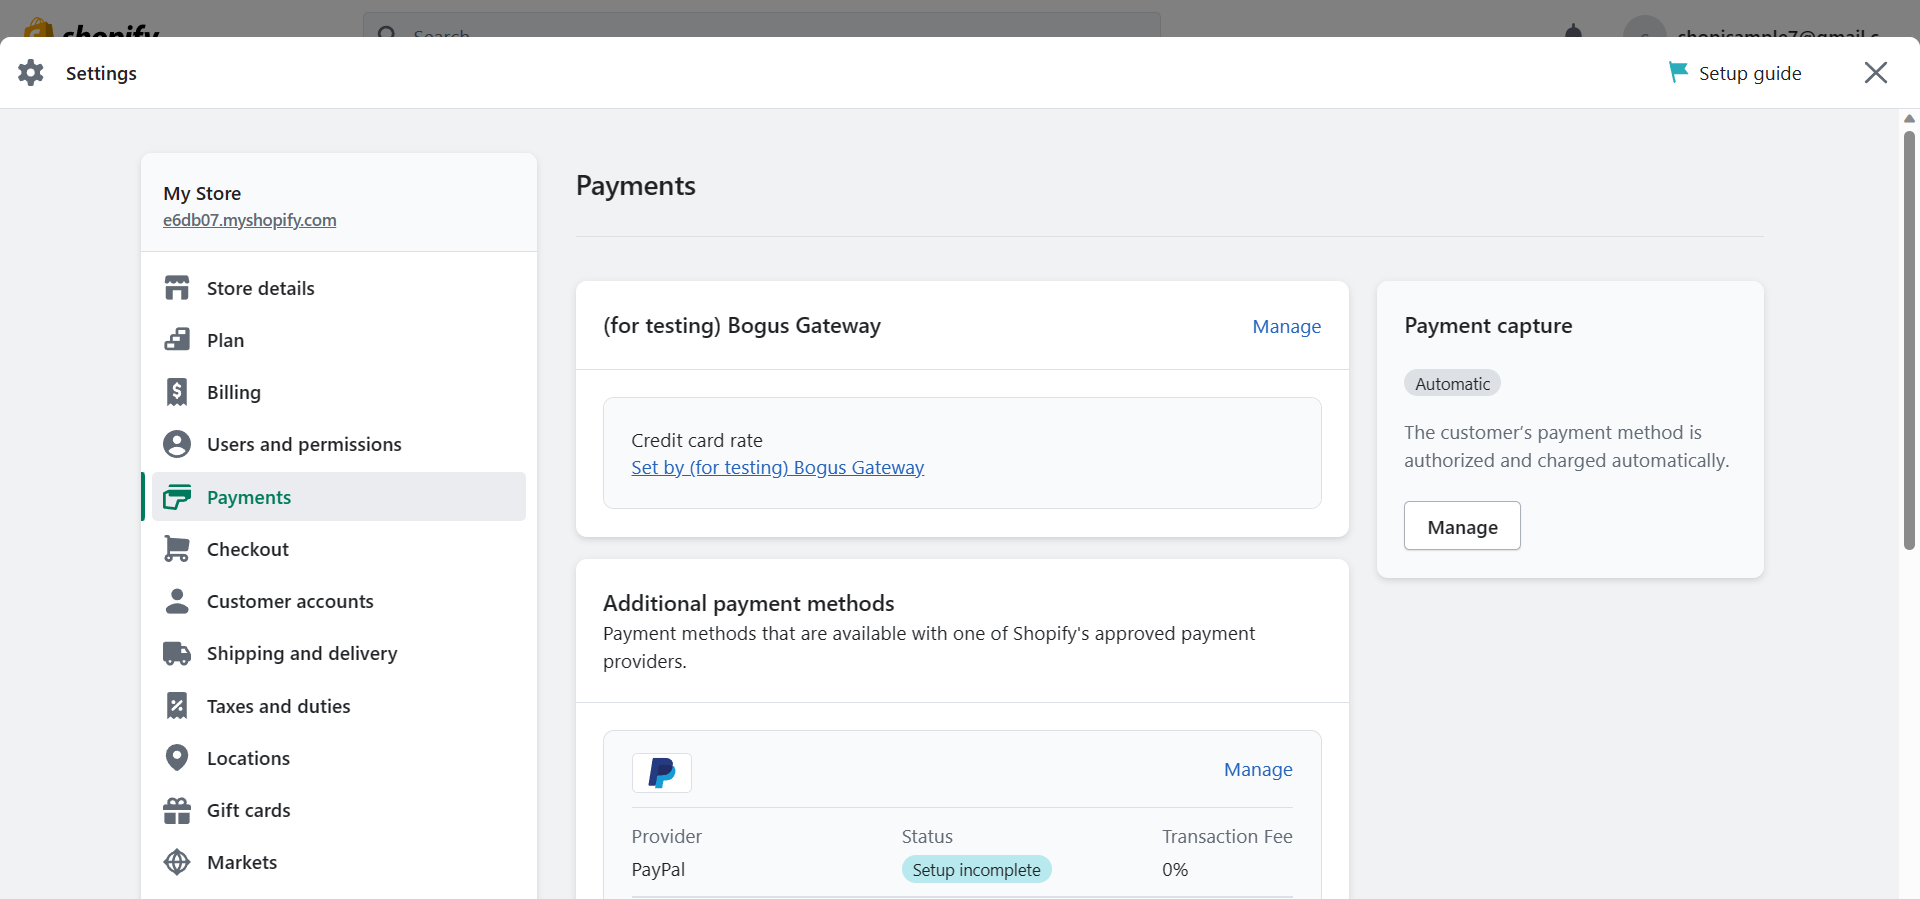
Task: Click the Locations pin icon
Action: (x=177, y=758)
